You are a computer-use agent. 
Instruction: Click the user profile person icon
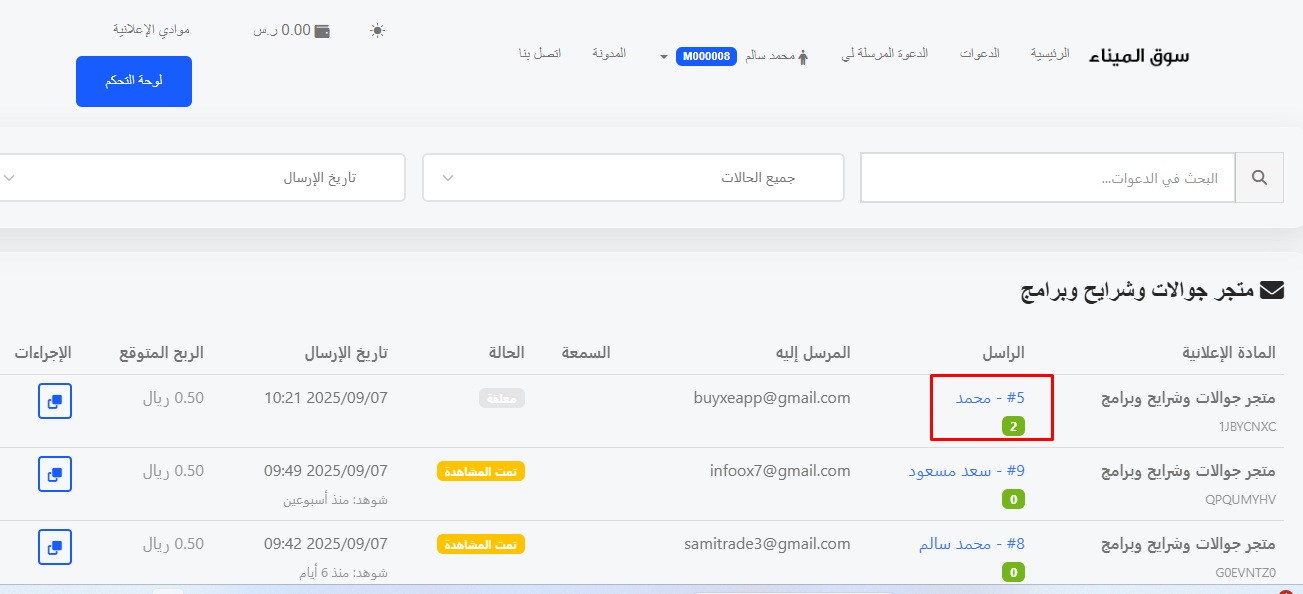click(x=802, y=57)
